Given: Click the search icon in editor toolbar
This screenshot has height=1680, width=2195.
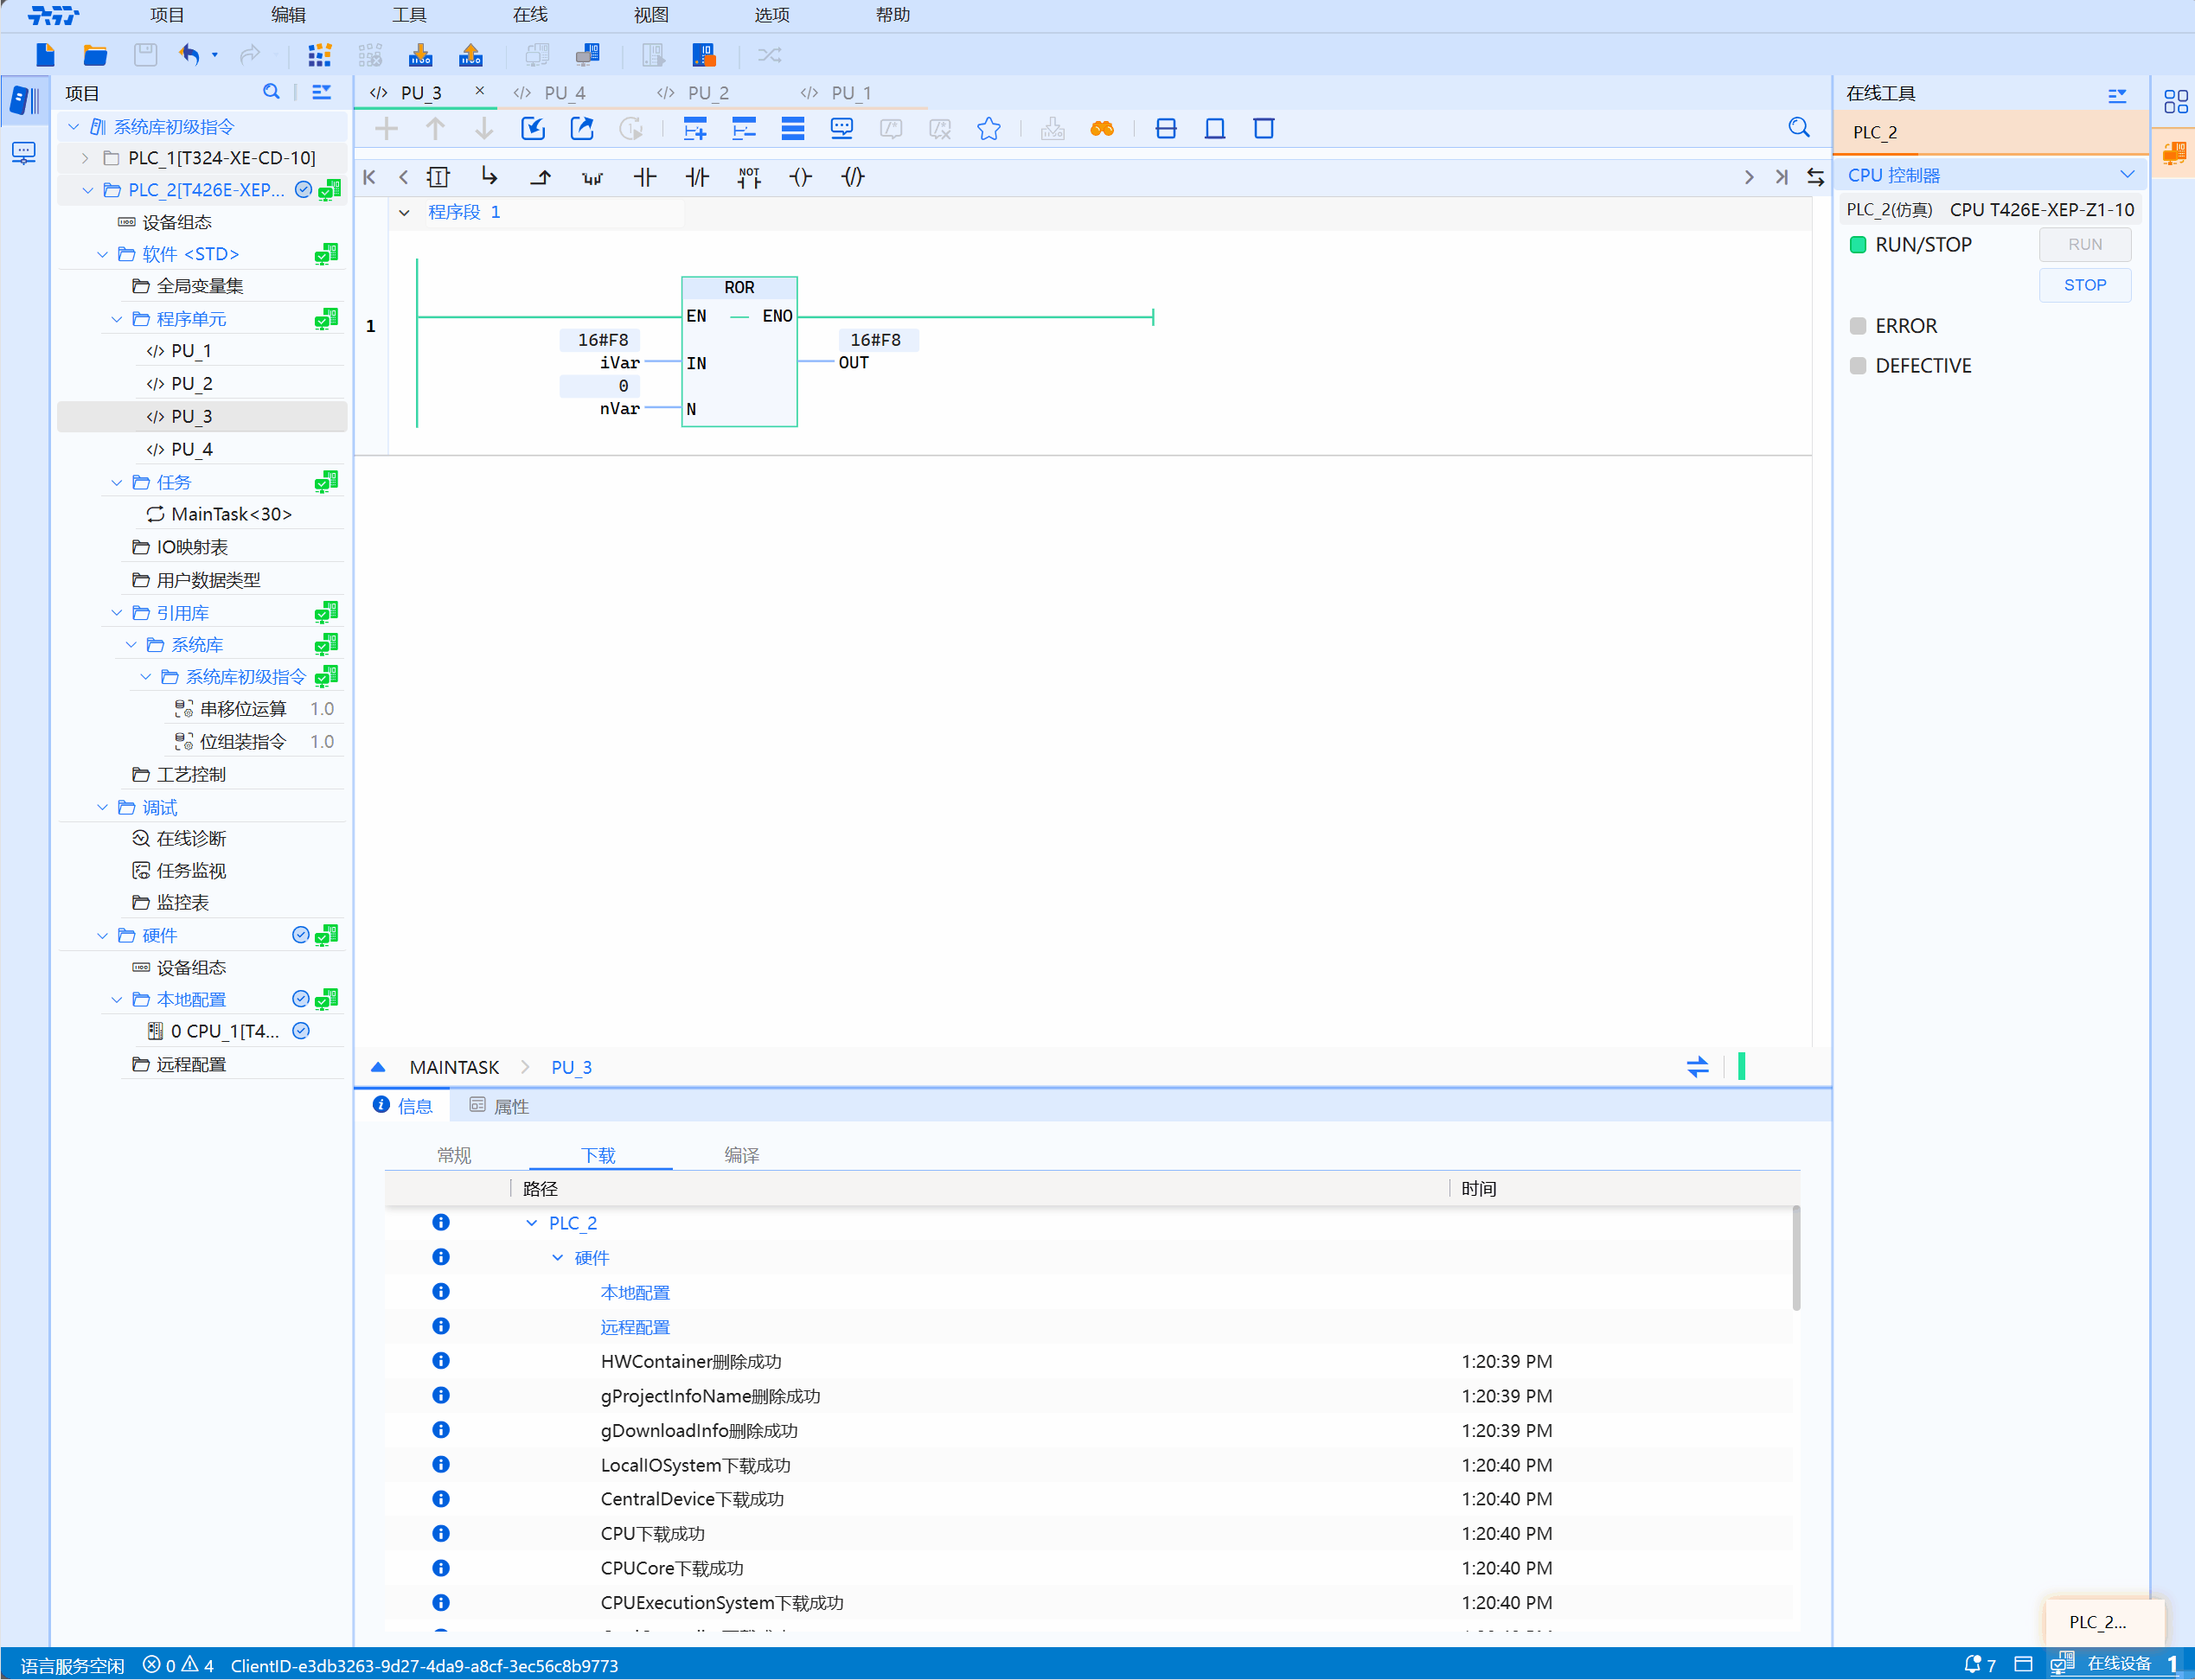Looking at the screenshot, I should (1798, 128).
